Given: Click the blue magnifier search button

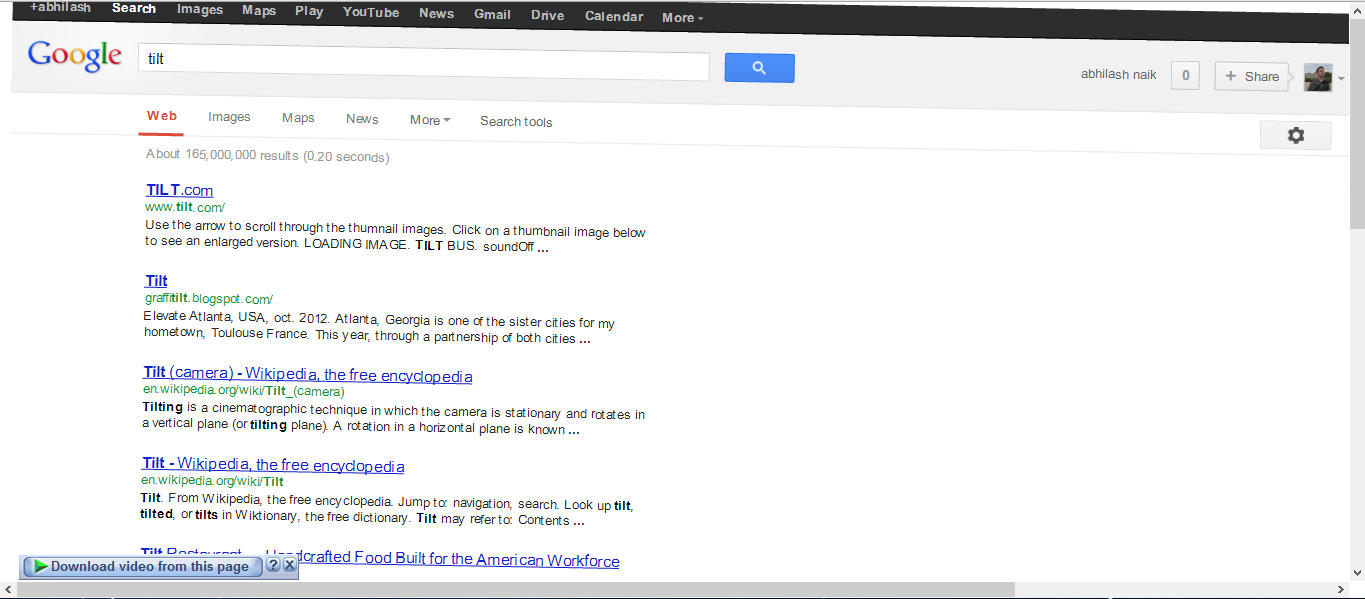Looking at the screenshot, I should point(759,68).
